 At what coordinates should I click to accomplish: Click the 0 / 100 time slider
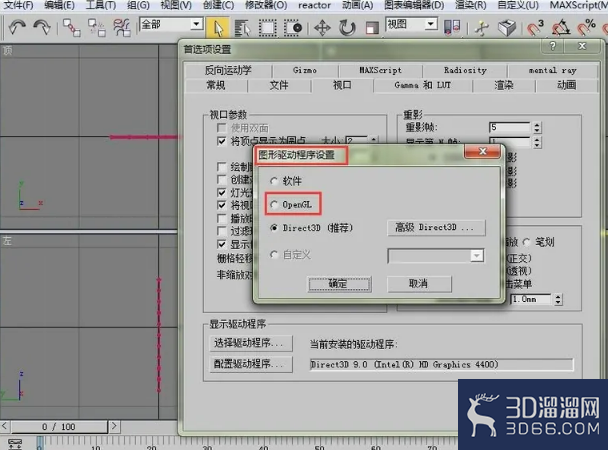tap(59, 427)
